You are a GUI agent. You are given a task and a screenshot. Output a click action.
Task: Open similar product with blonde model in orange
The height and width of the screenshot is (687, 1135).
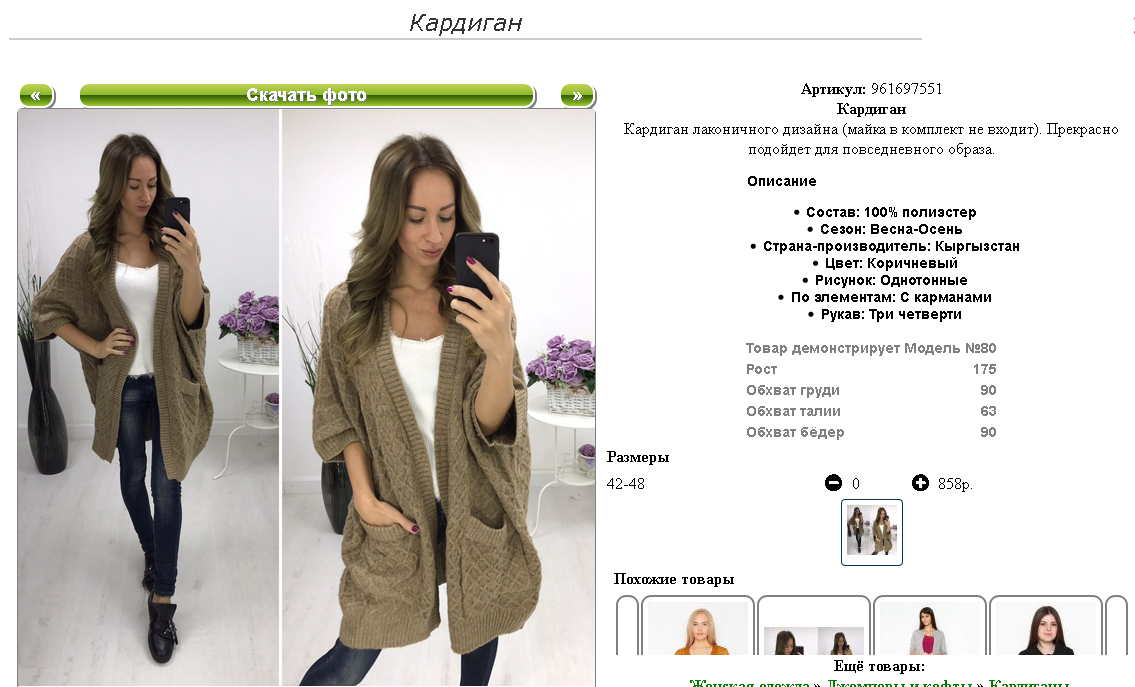[698, 627]
